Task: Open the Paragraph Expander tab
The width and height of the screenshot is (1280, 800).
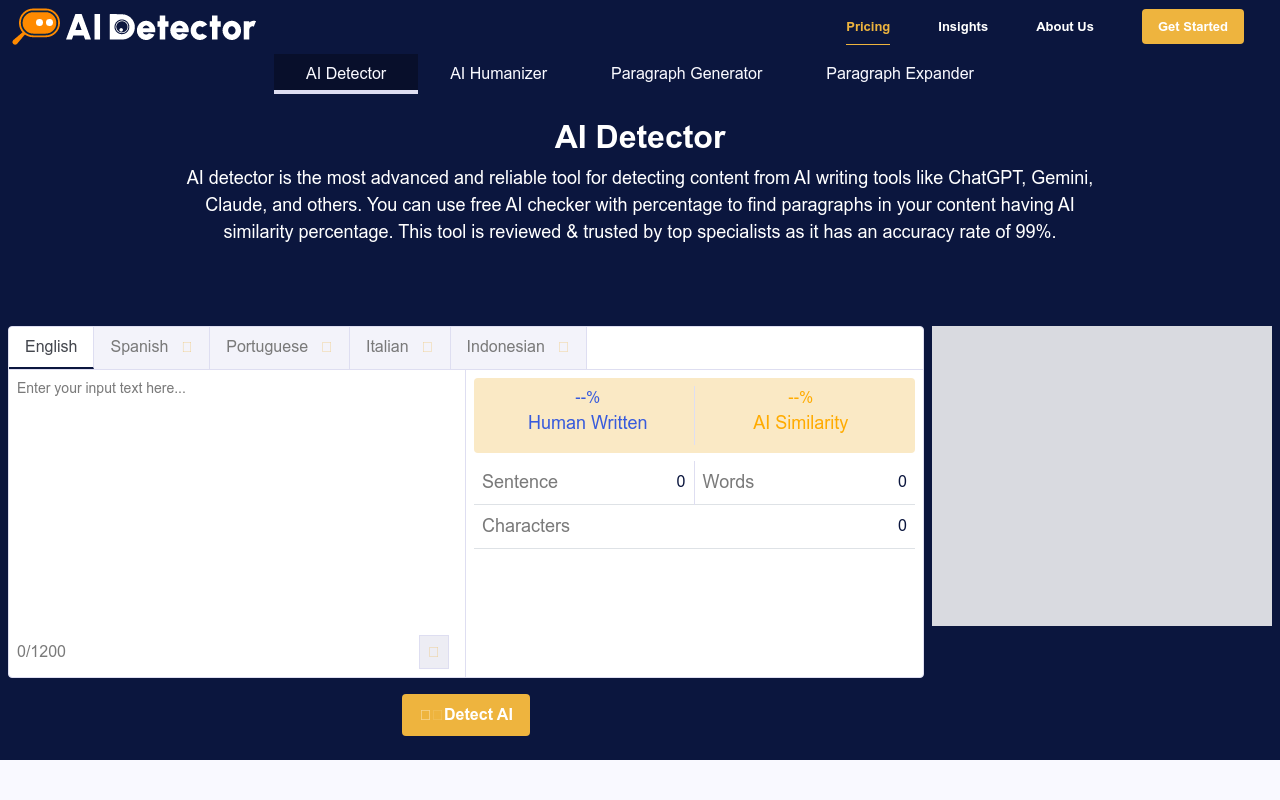Action: [x=900, y=73]
